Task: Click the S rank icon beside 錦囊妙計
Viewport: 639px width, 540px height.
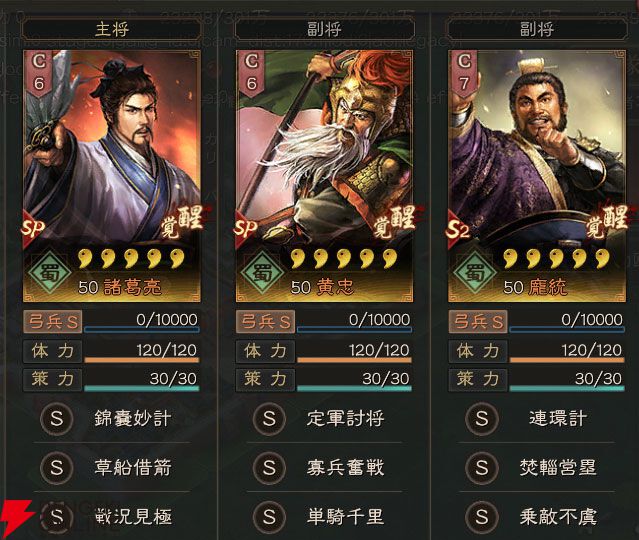Action: [x=57, y=419]
